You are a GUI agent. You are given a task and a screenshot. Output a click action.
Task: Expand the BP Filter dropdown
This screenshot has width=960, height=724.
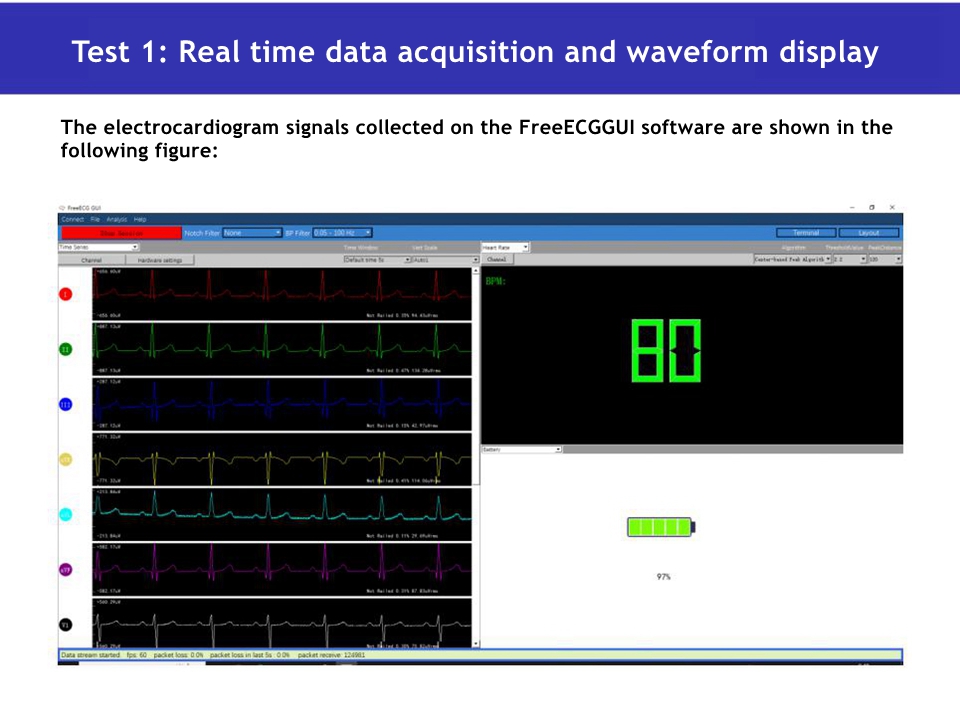[x=341, y=233]
